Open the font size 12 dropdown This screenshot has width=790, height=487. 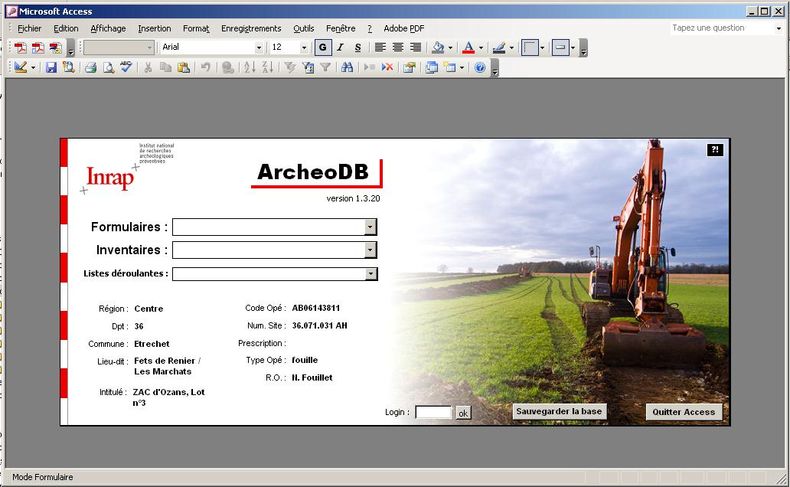click(304, 47)
